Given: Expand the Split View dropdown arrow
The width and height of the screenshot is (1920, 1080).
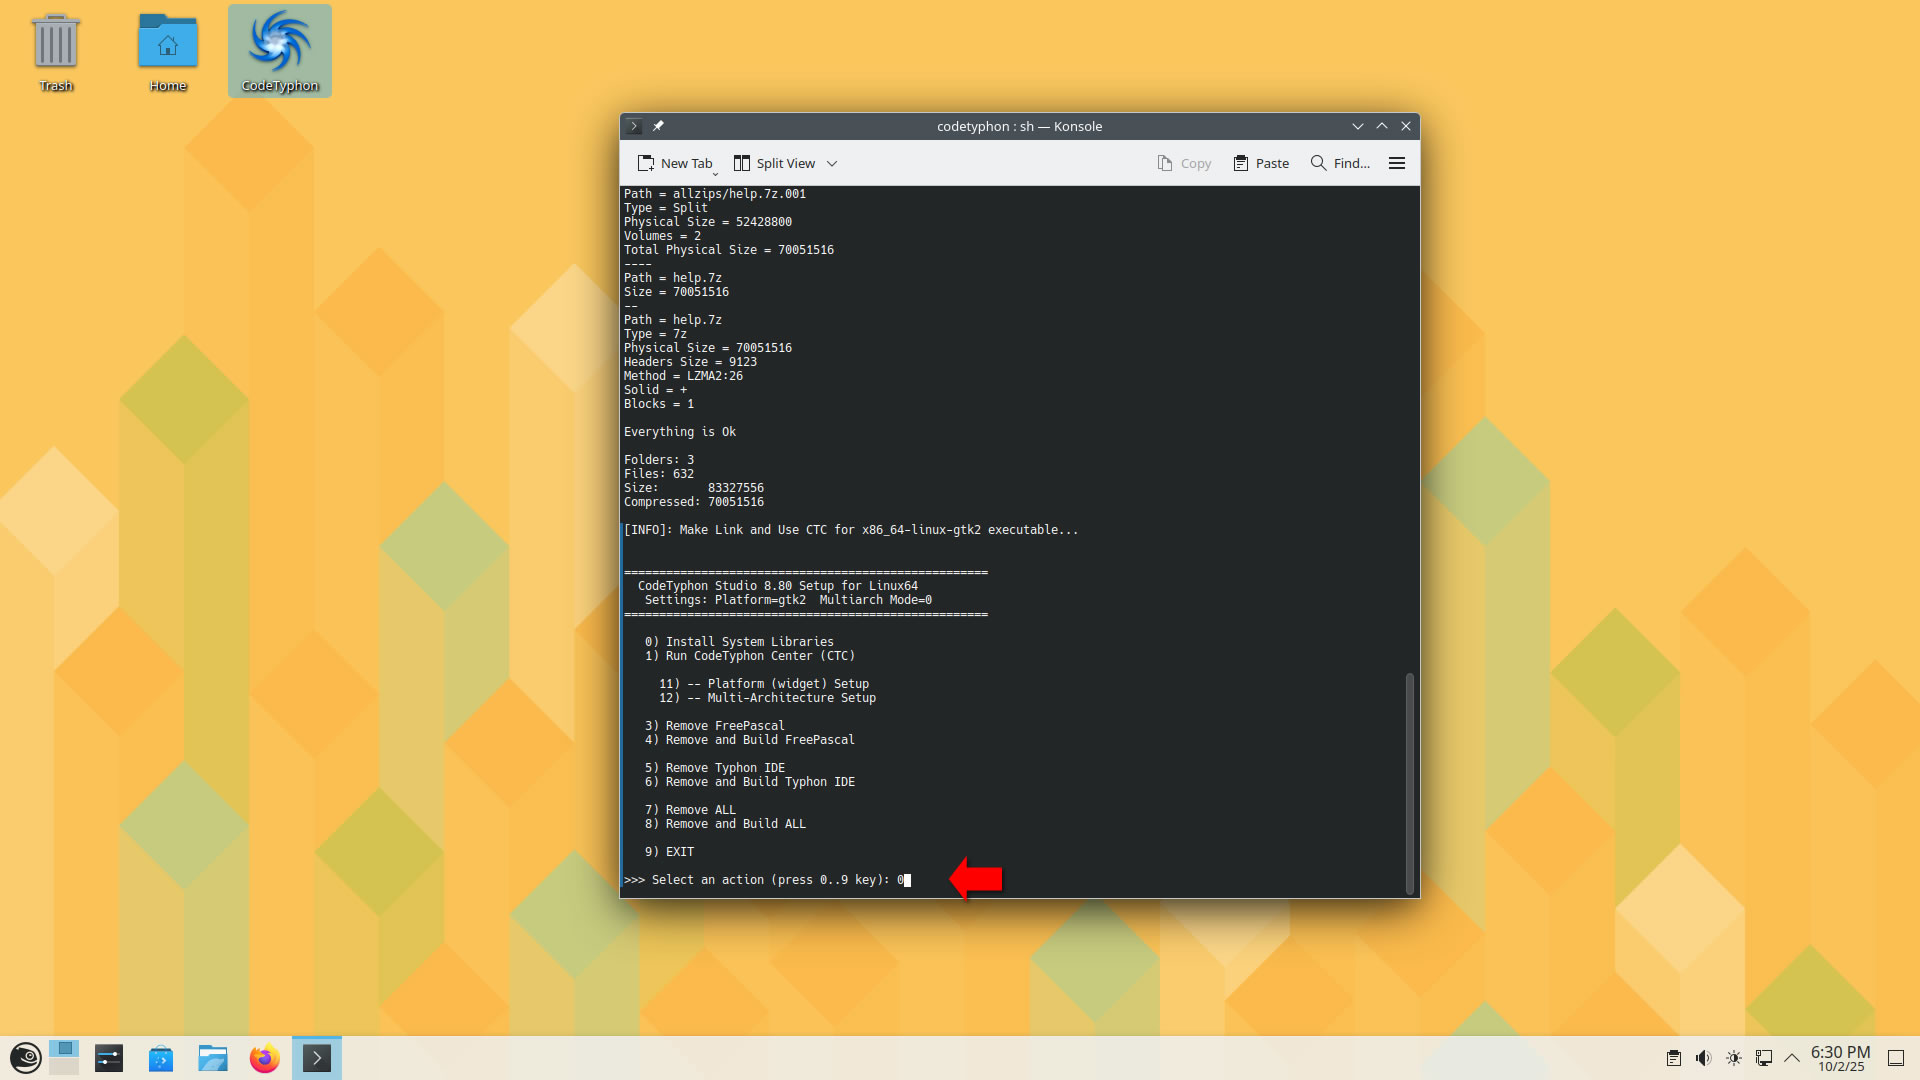Looking at the screenshot, I should pyautogui.click(x=832, y=164).
